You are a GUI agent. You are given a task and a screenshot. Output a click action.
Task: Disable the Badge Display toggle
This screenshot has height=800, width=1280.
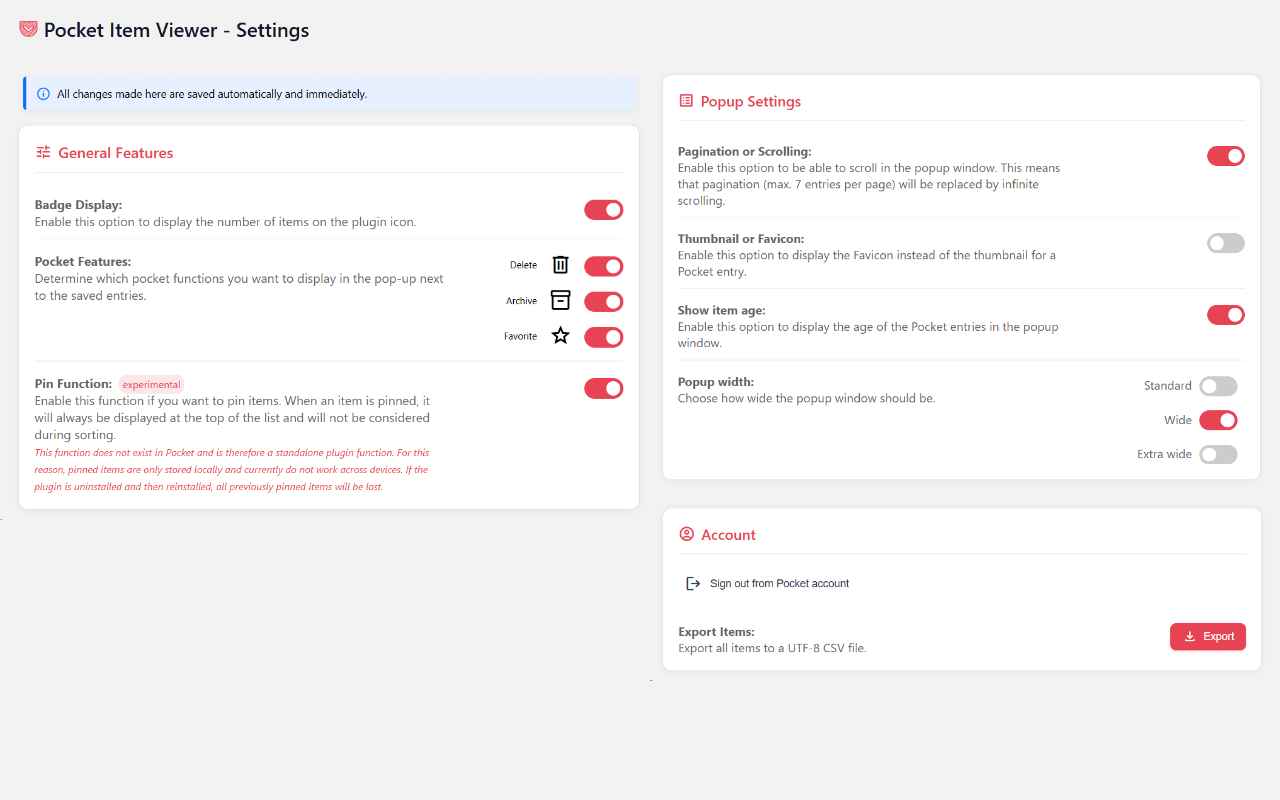[x=604, y=210]
